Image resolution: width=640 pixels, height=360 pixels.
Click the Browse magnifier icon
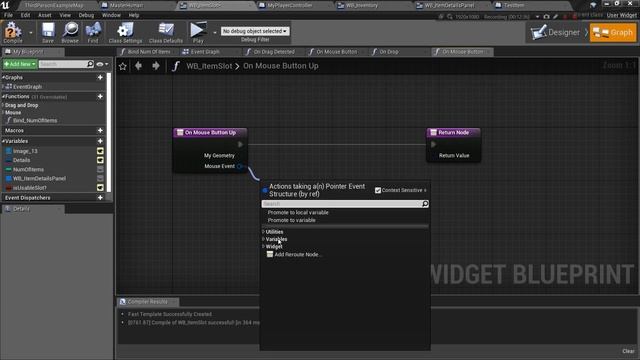pos(70,32)
